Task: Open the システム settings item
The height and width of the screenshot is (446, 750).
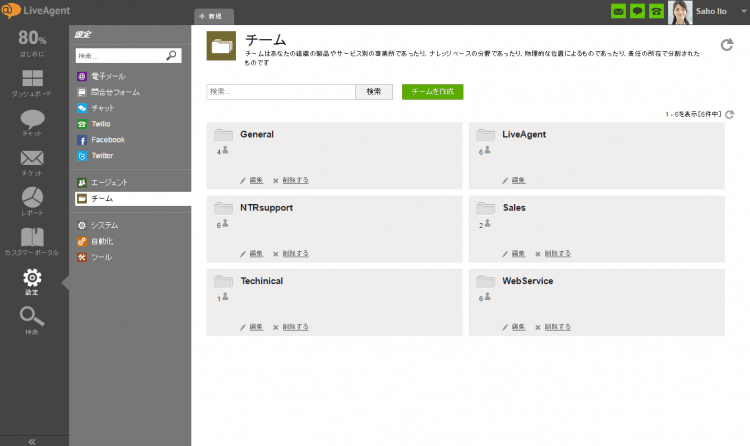Action: pyautogui.click(x=98, y=225)
